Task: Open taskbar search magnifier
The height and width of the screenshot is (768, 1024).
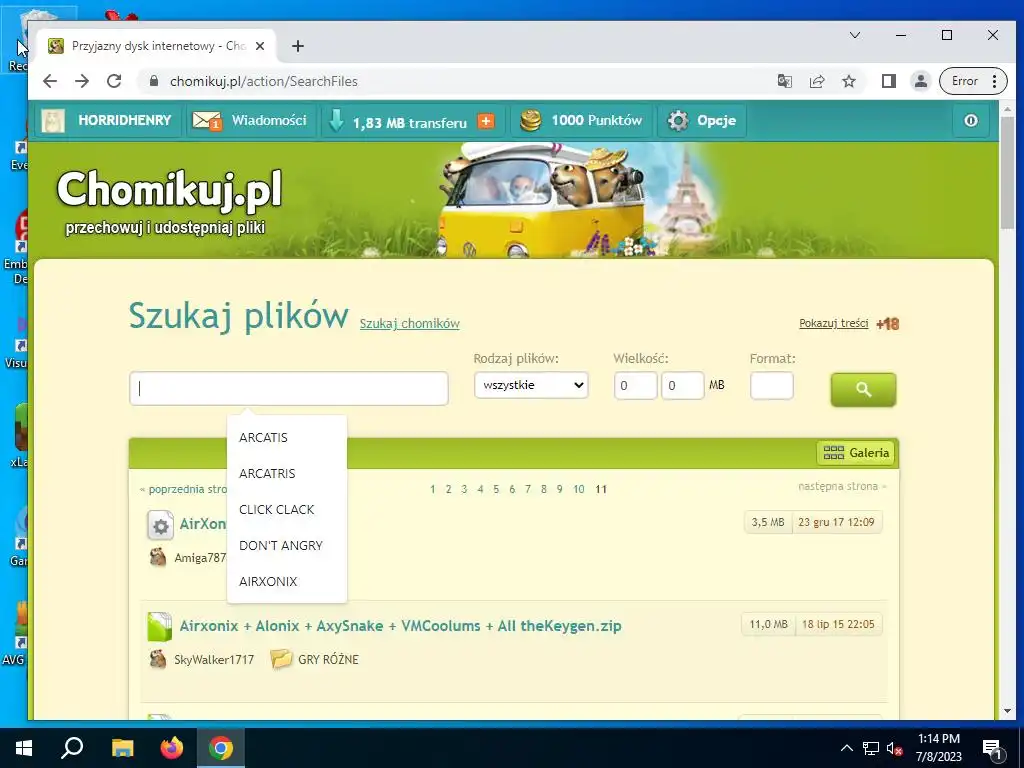Action: pyautogui.click(x=72, y=748)
